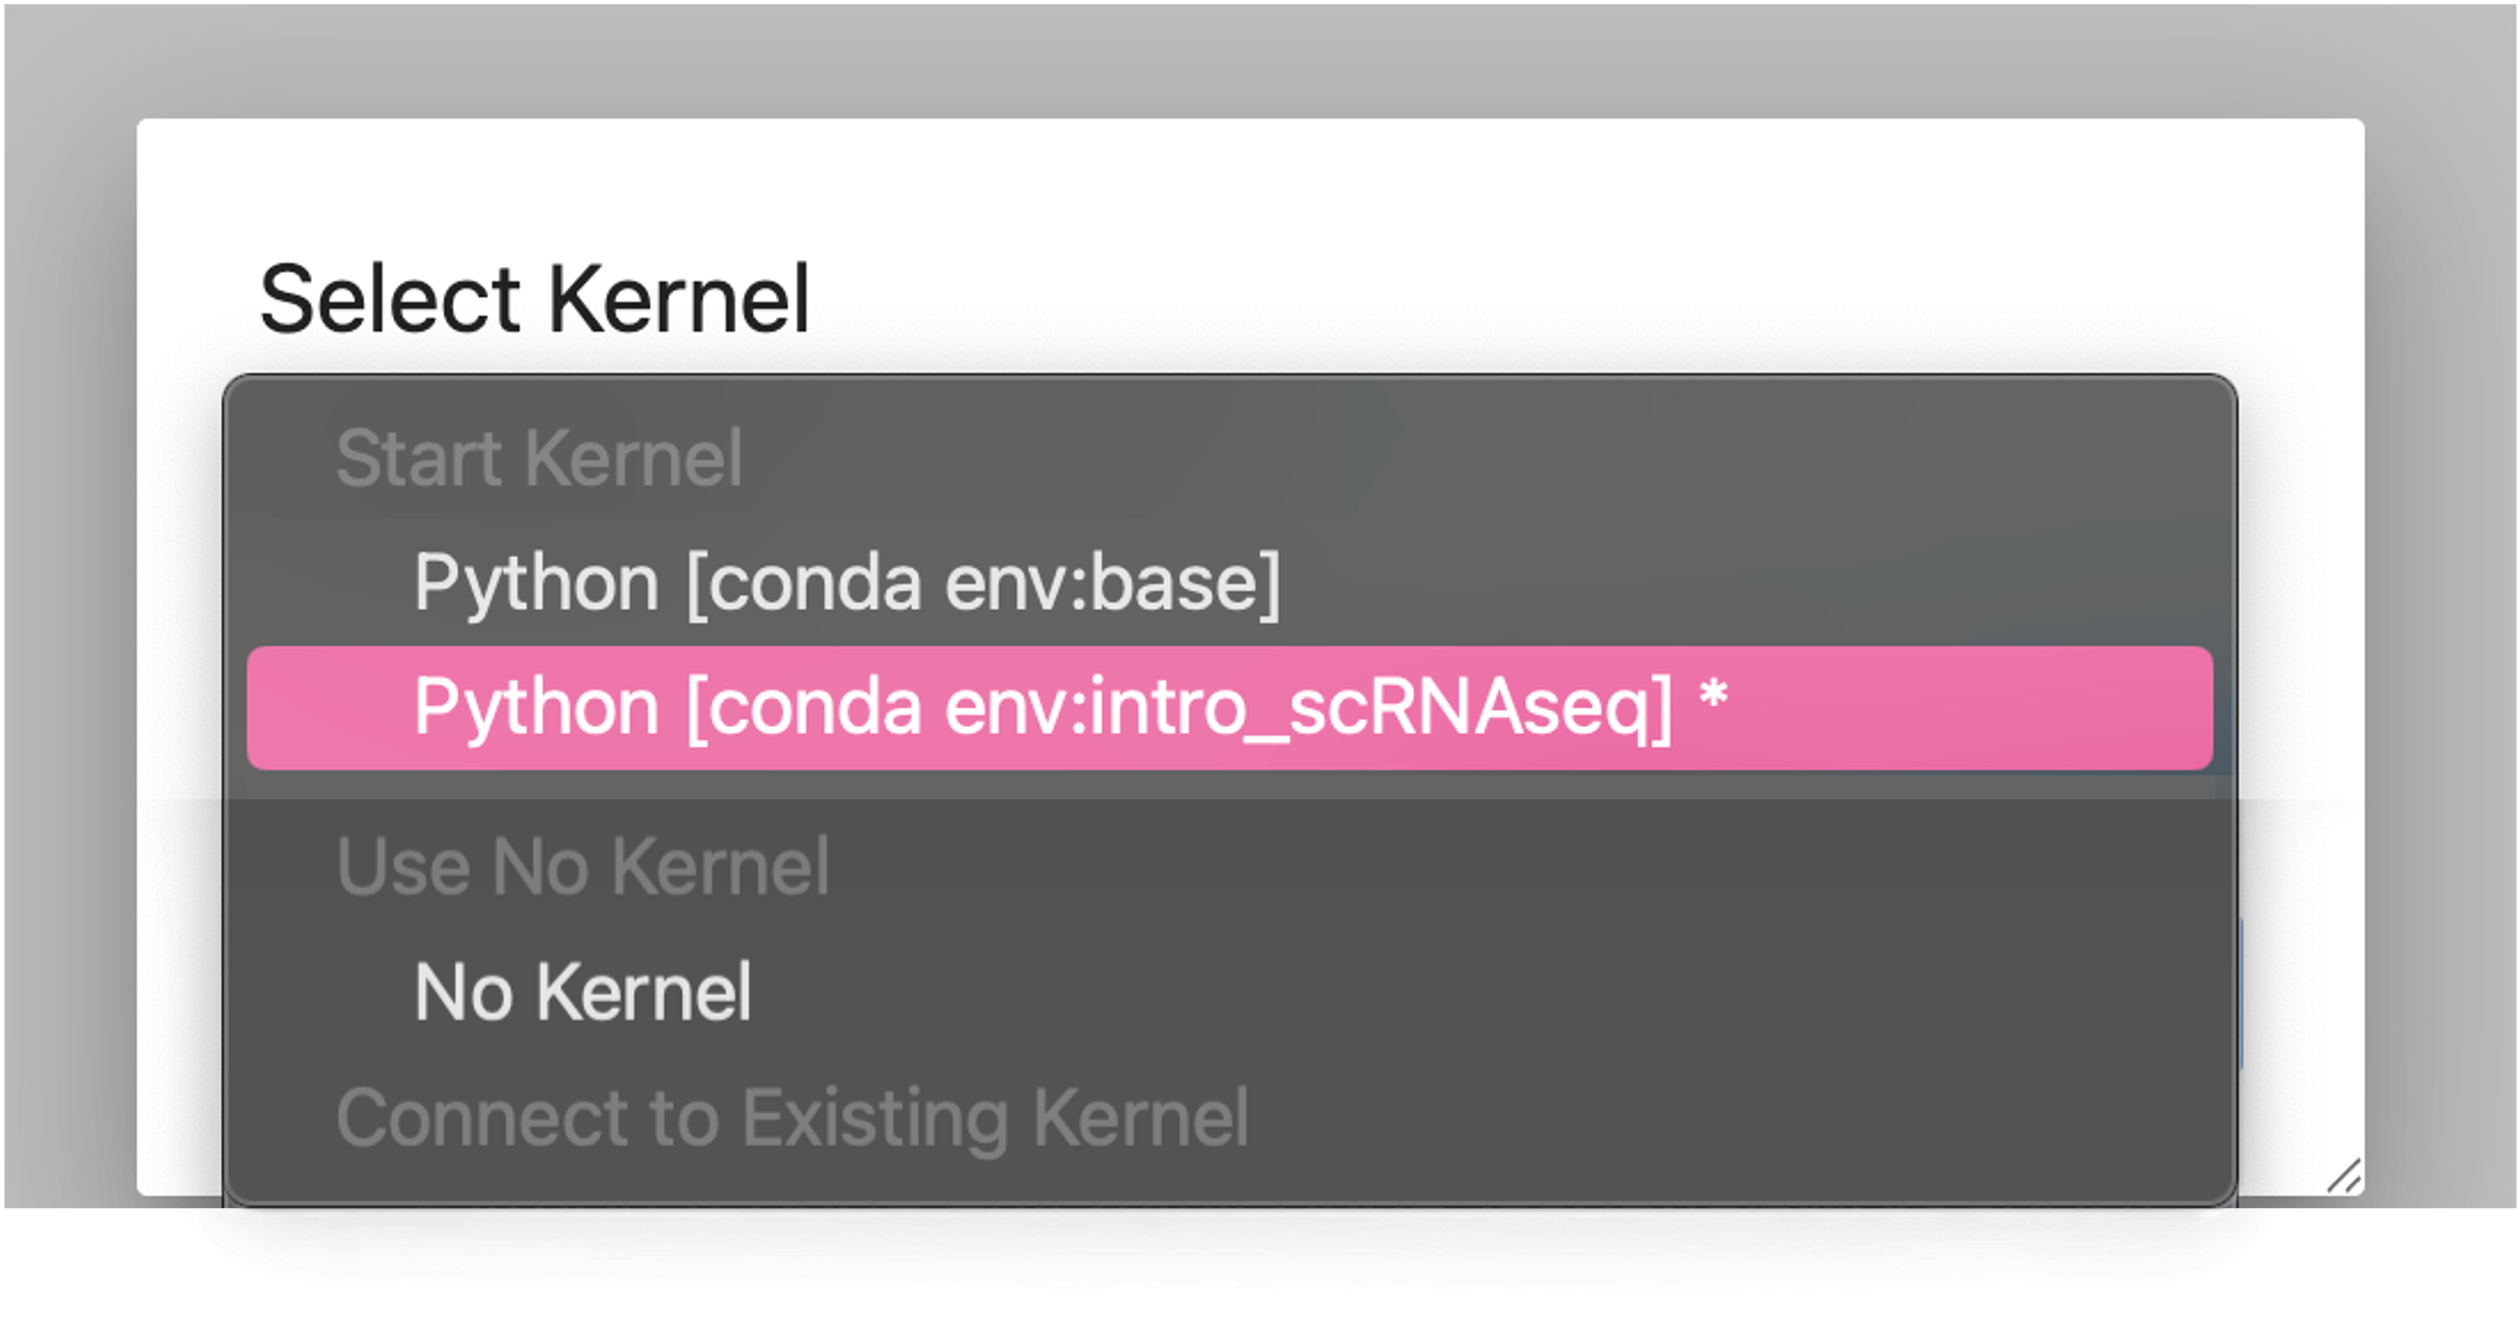Click the Select Kernel dialog title
This screenshot has height=1320, width=2520.
click(x=534, y=299)
